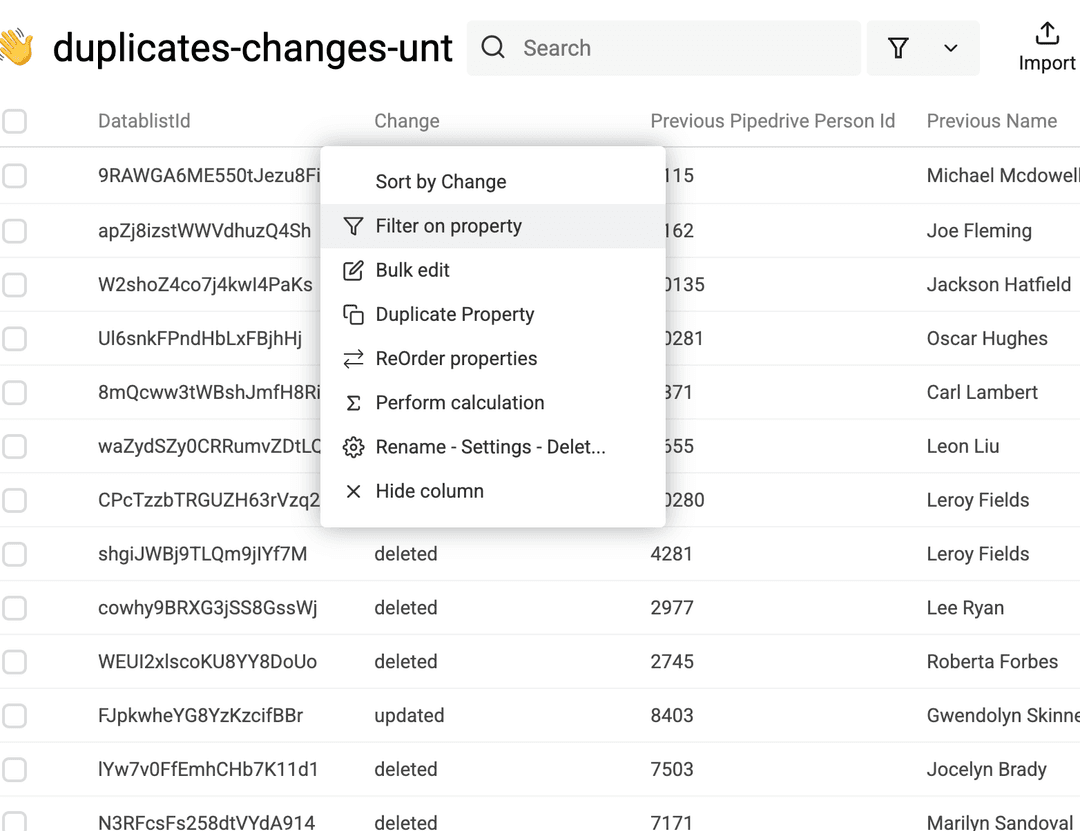Select the Bulk edit pencil icon
The image size is (1080, 831).
353,270
